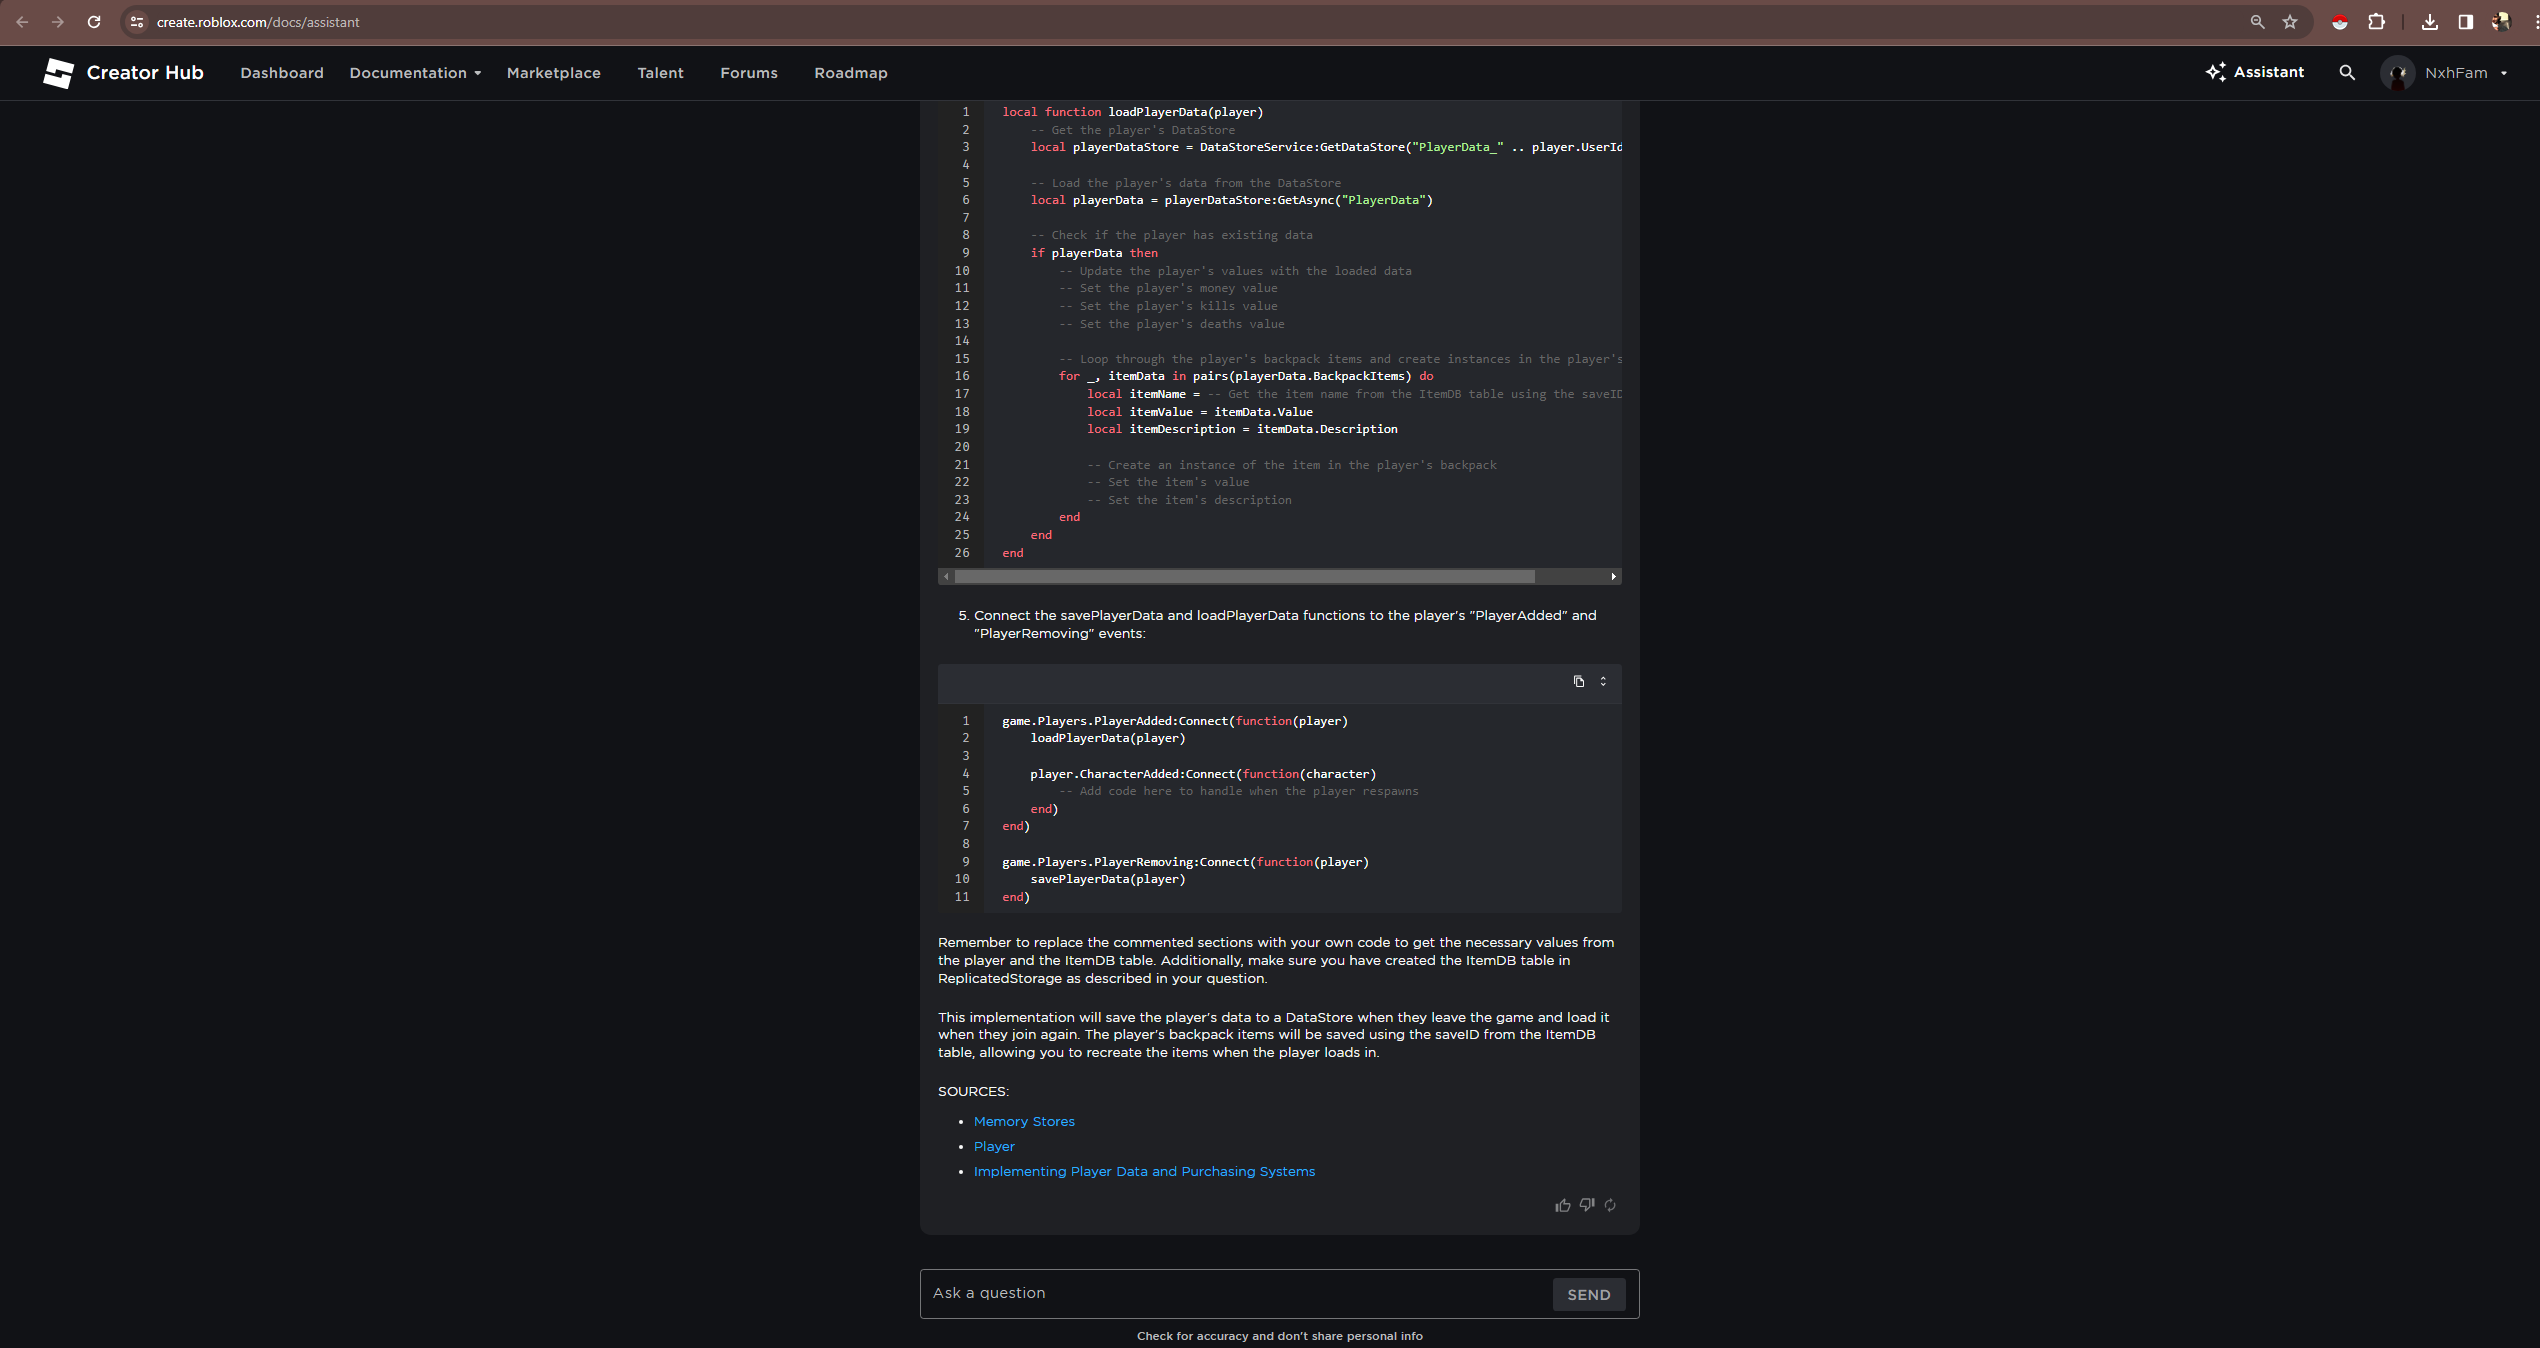2540x1348 pixels.
Task: Open the Assistant sparkle icon
Action: (2214, 72)
